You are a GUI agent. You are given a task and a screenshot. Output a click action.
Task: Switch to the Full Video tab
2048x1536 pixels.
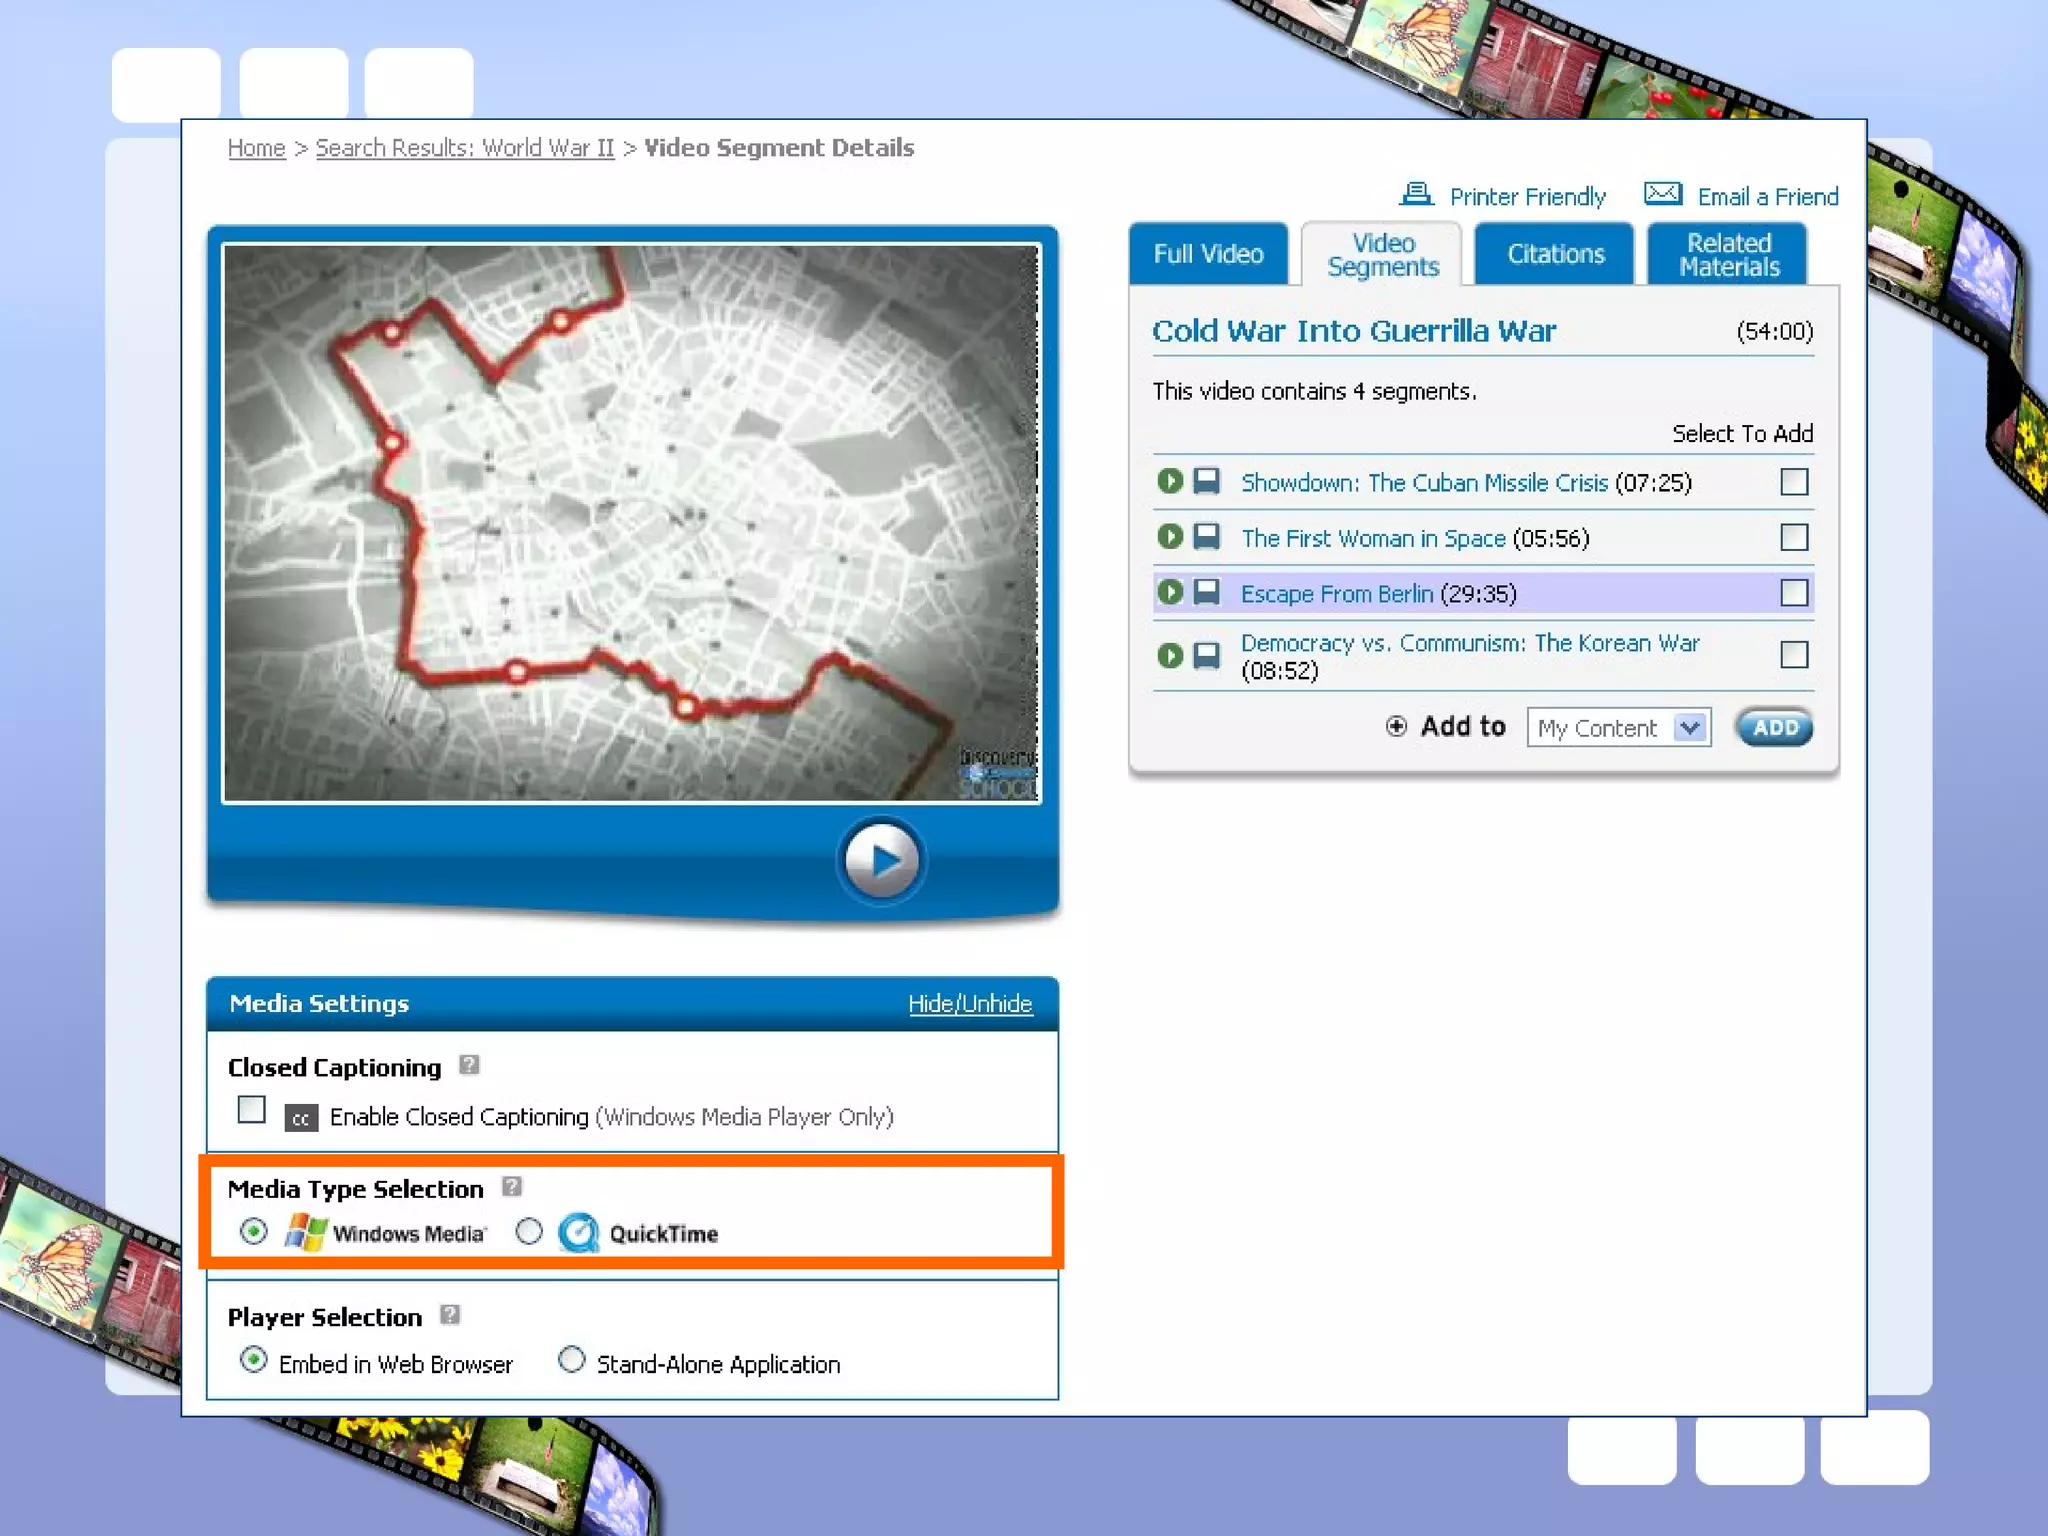(1208, 254)
